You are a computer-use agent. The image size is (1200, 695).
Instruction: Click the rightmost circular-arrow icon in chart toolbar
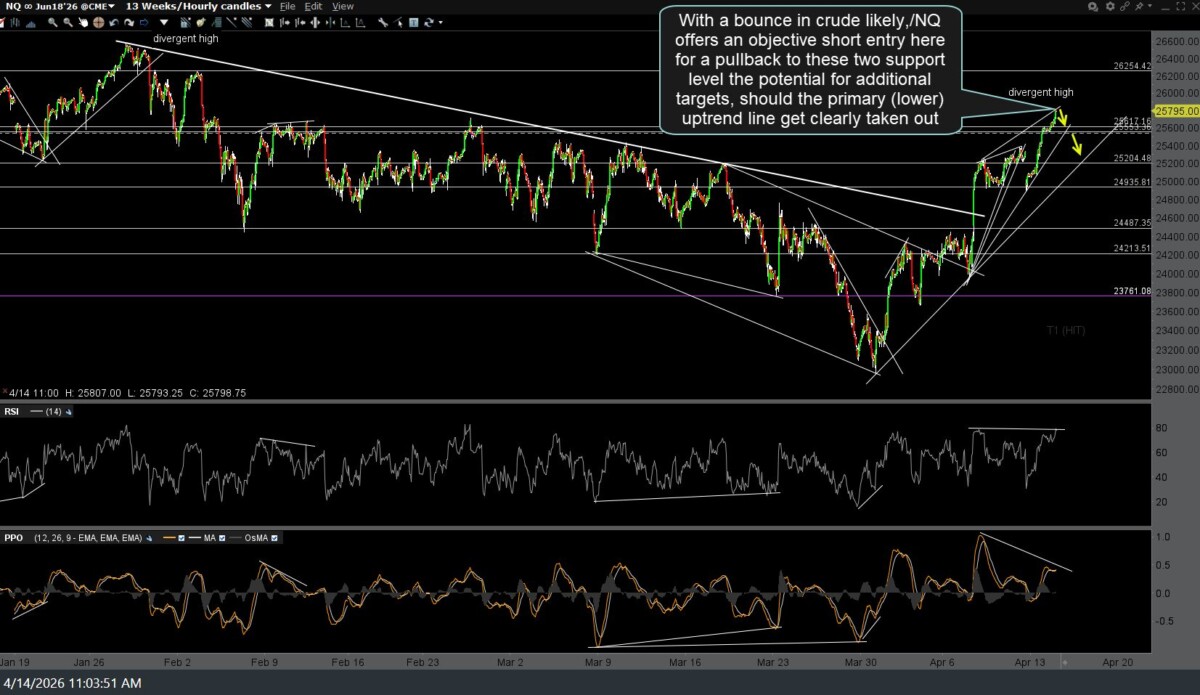point(430,21)
